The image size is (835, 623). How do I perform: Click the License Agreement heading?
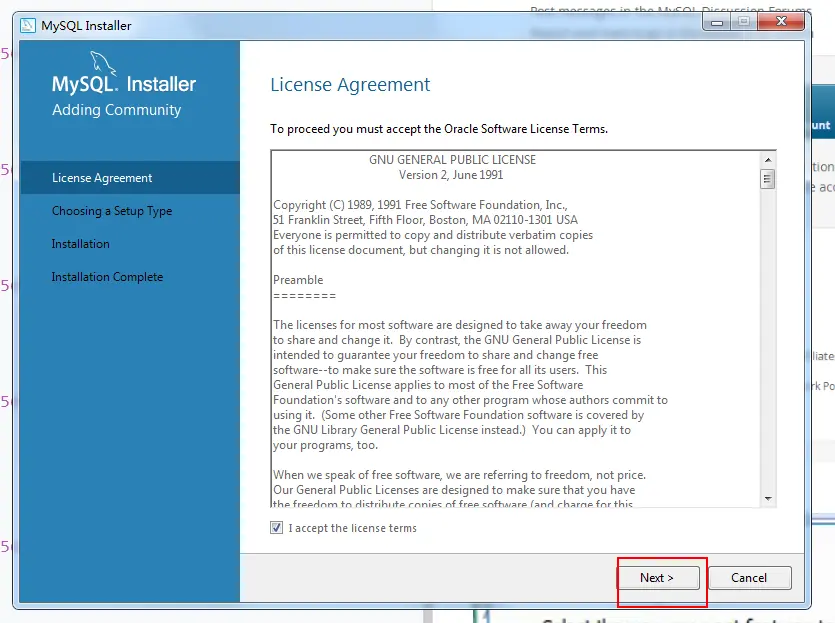[x=350, y=85]
